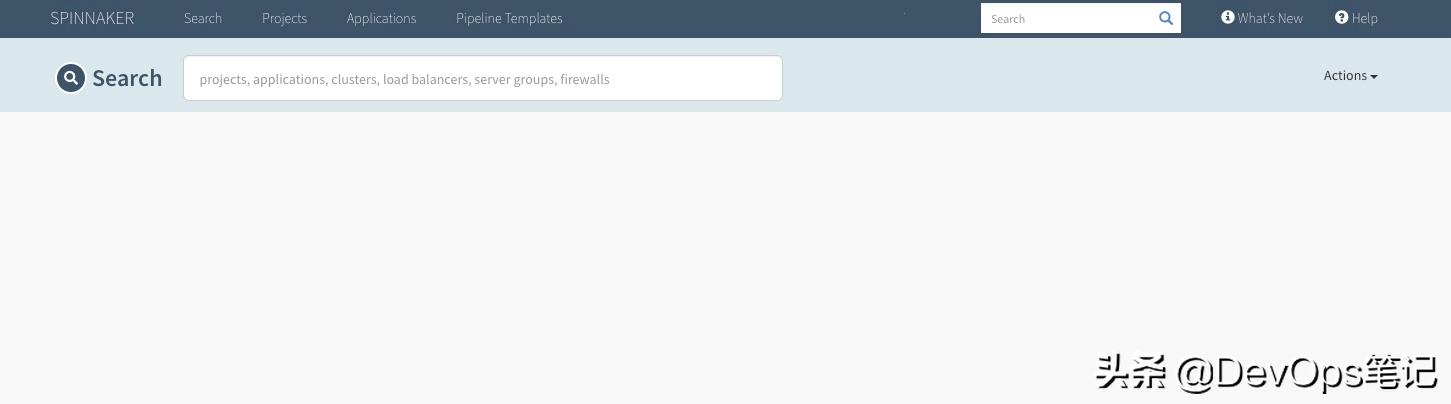
Task: Open the Search page from the navigation bar
Action: point(203,18)
